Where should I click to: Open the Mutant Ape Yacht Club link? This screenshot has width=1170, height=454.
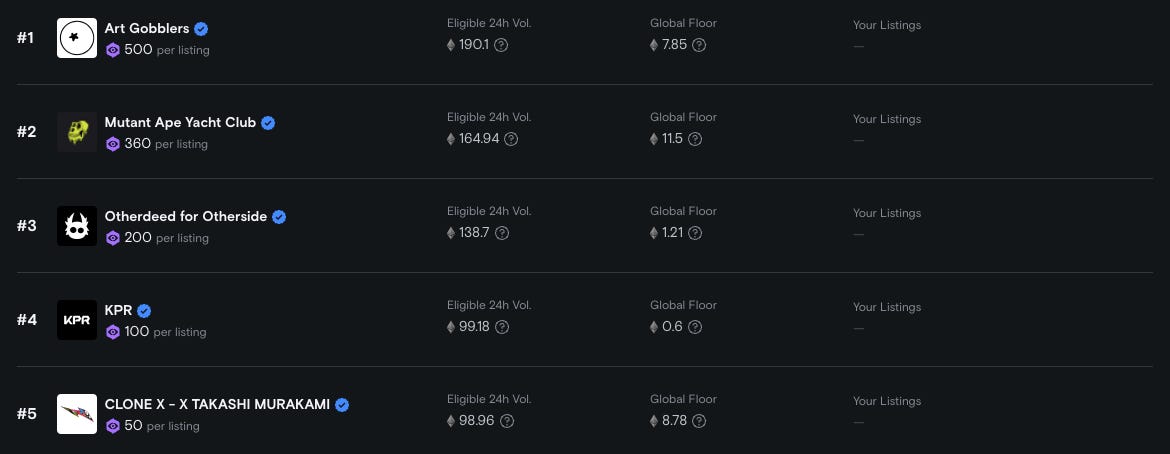(x=180, y=122)
